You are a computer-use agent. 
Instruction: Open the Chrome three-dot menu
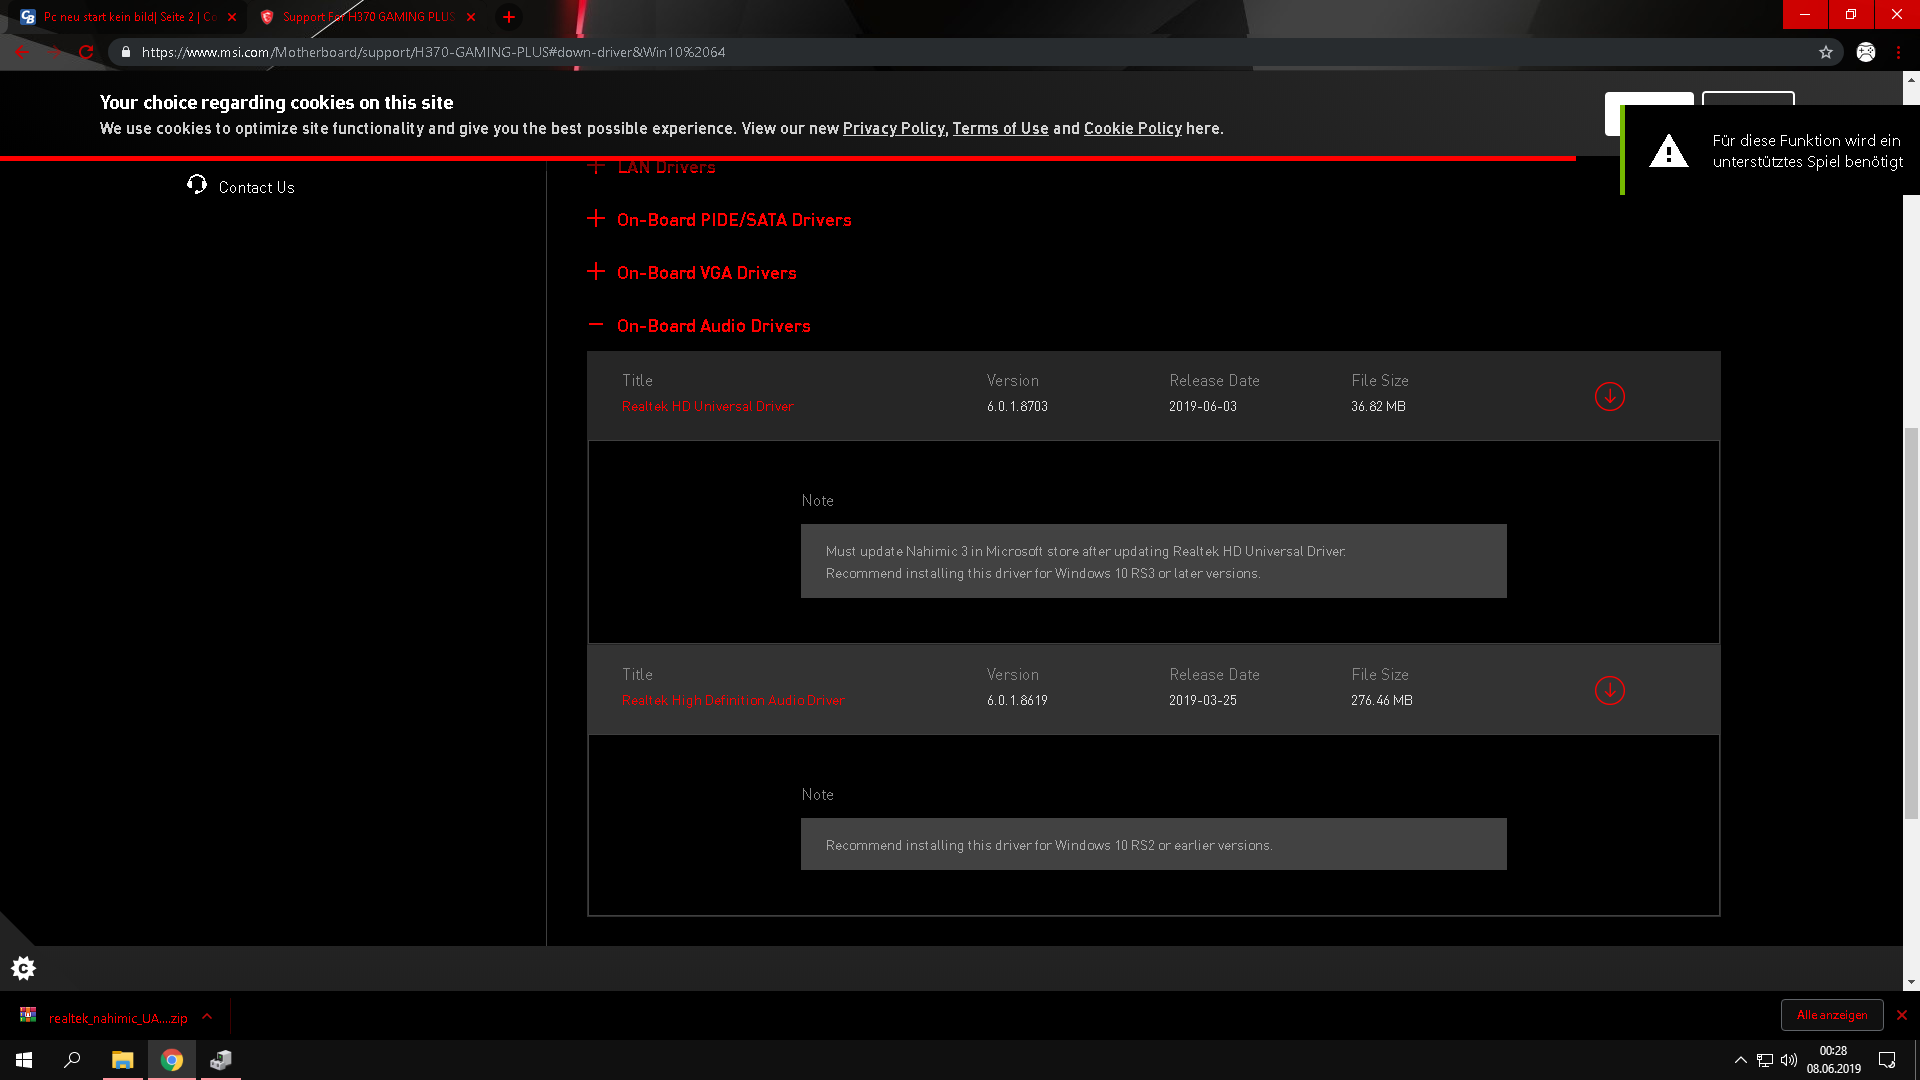tap(1898, 52)
